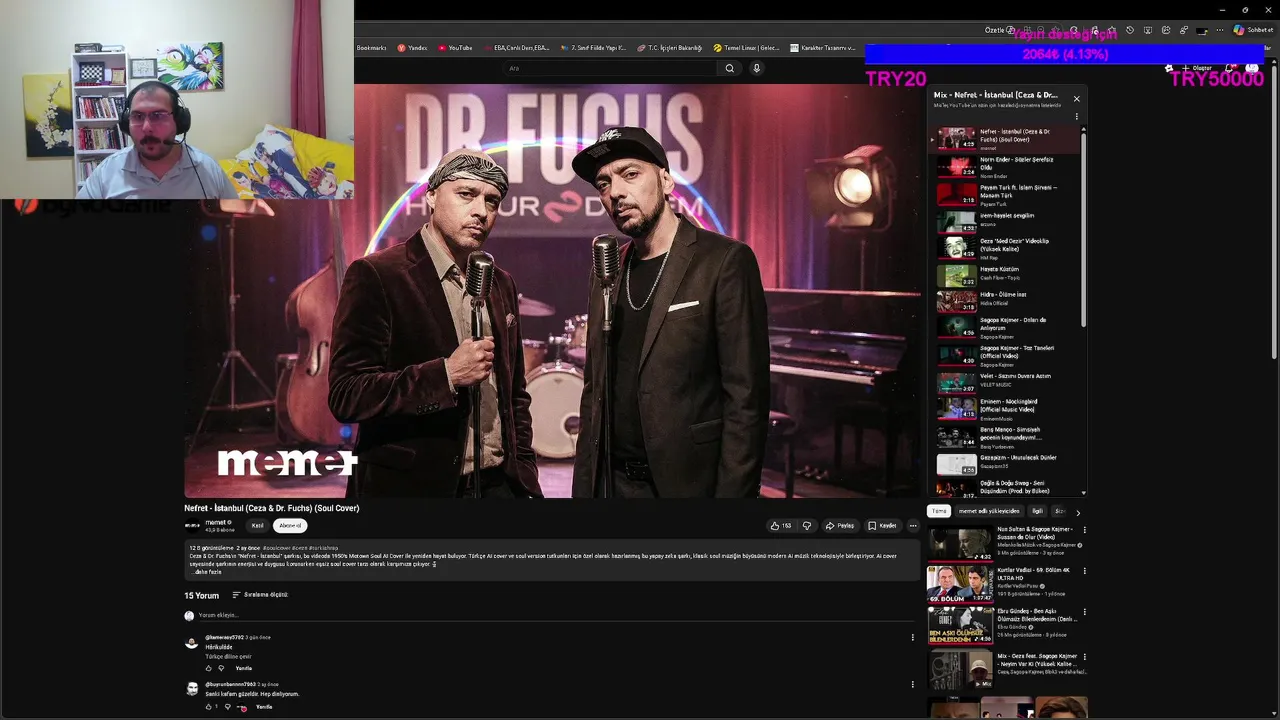Viewport: 1280px width, 720px height.
Task: Expand the description with "...daha fazla"
Action: click(207, 572)
